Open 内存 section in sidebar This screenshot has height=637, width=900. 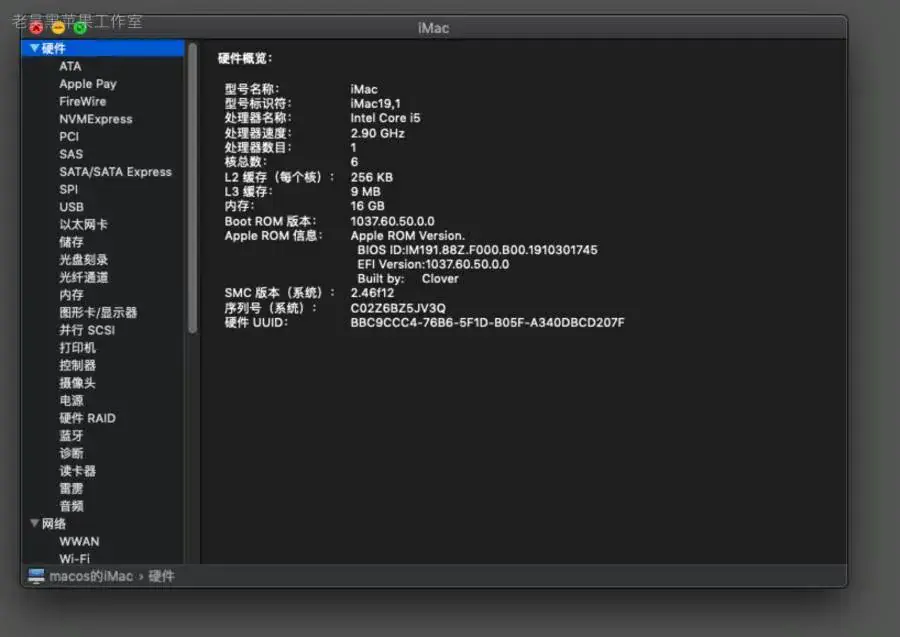pos(71,295)
